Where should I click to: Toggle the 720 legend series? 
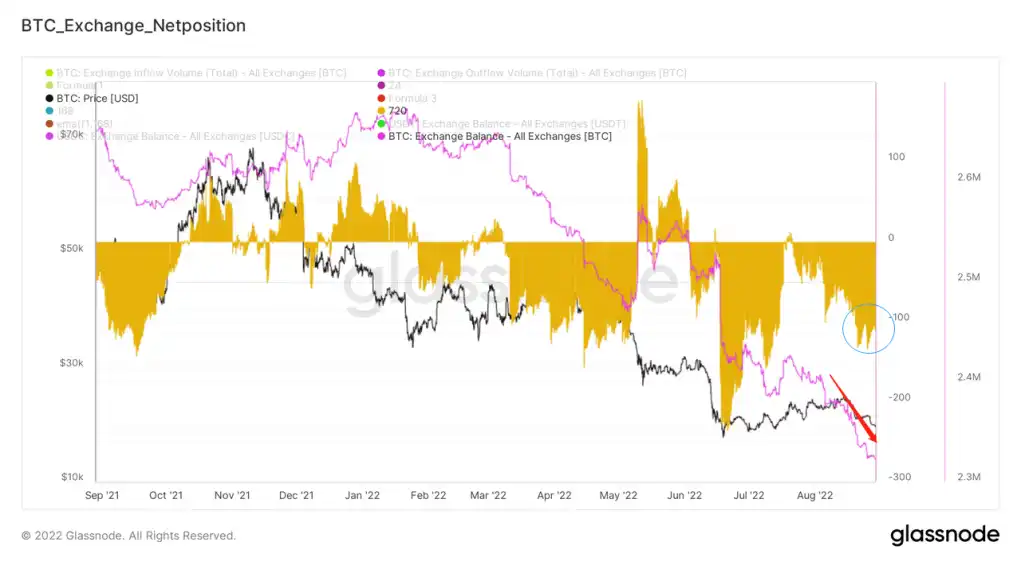pyautogui.click(x=392, y=111)
